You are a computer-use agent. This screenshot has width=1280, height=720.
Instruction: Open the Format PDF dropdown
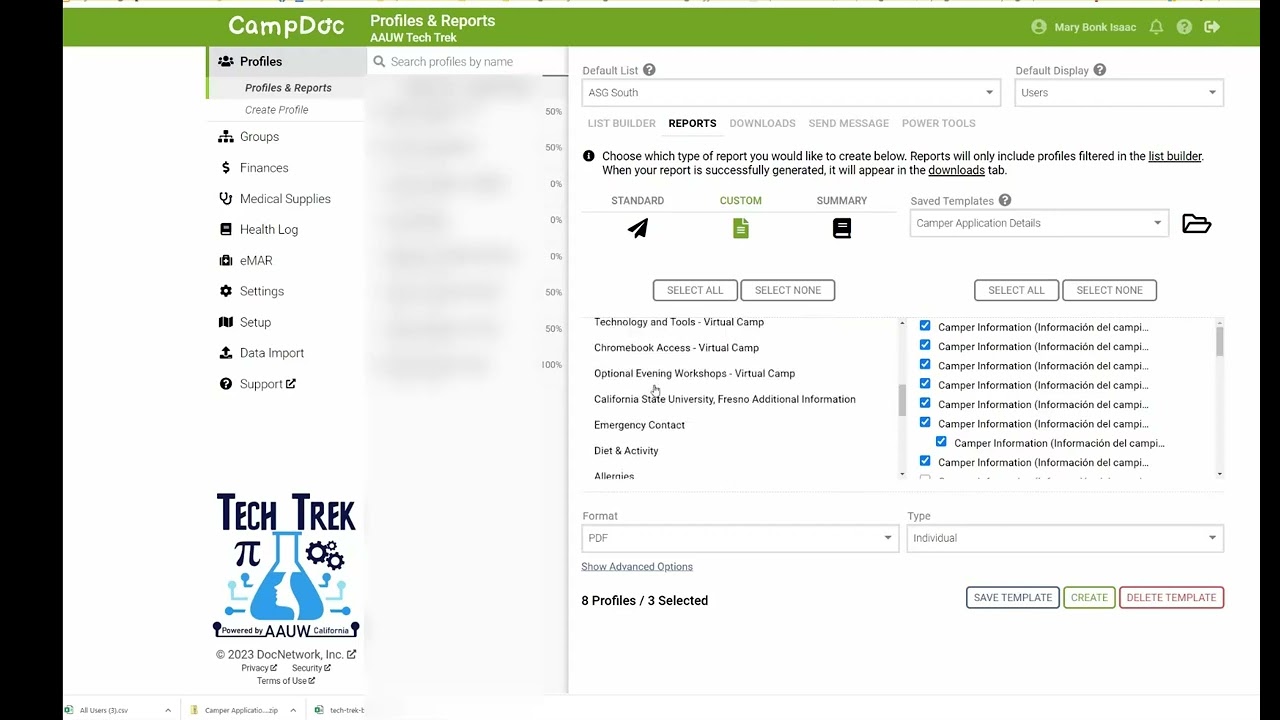click(739, 538)
